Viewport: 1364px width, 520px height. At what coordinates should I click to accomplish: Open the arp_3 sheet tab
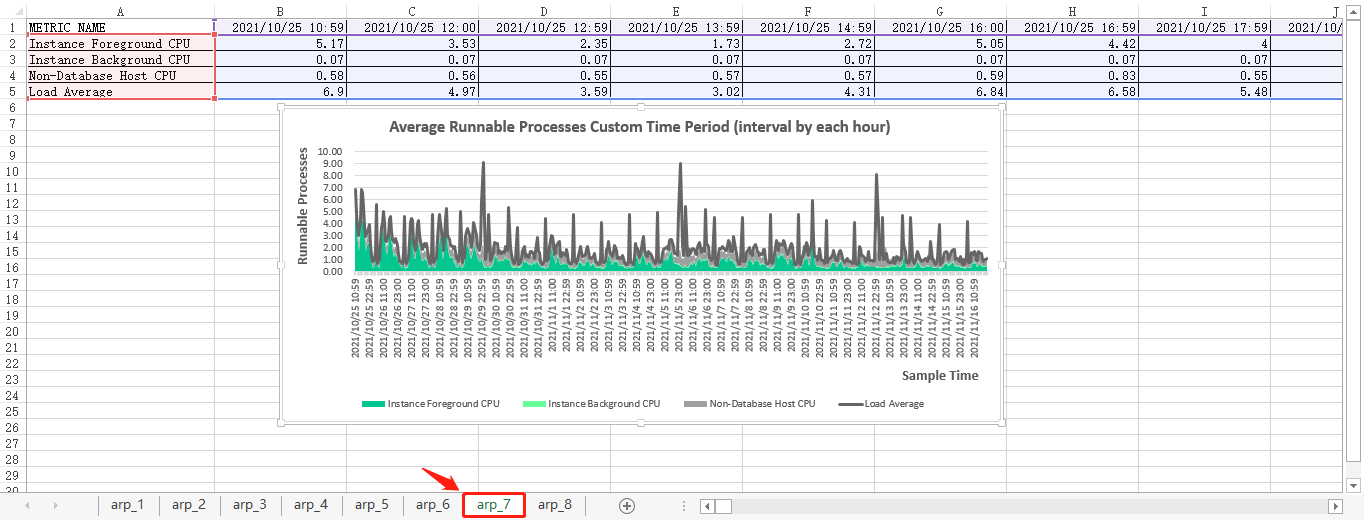tap(250, 505)
